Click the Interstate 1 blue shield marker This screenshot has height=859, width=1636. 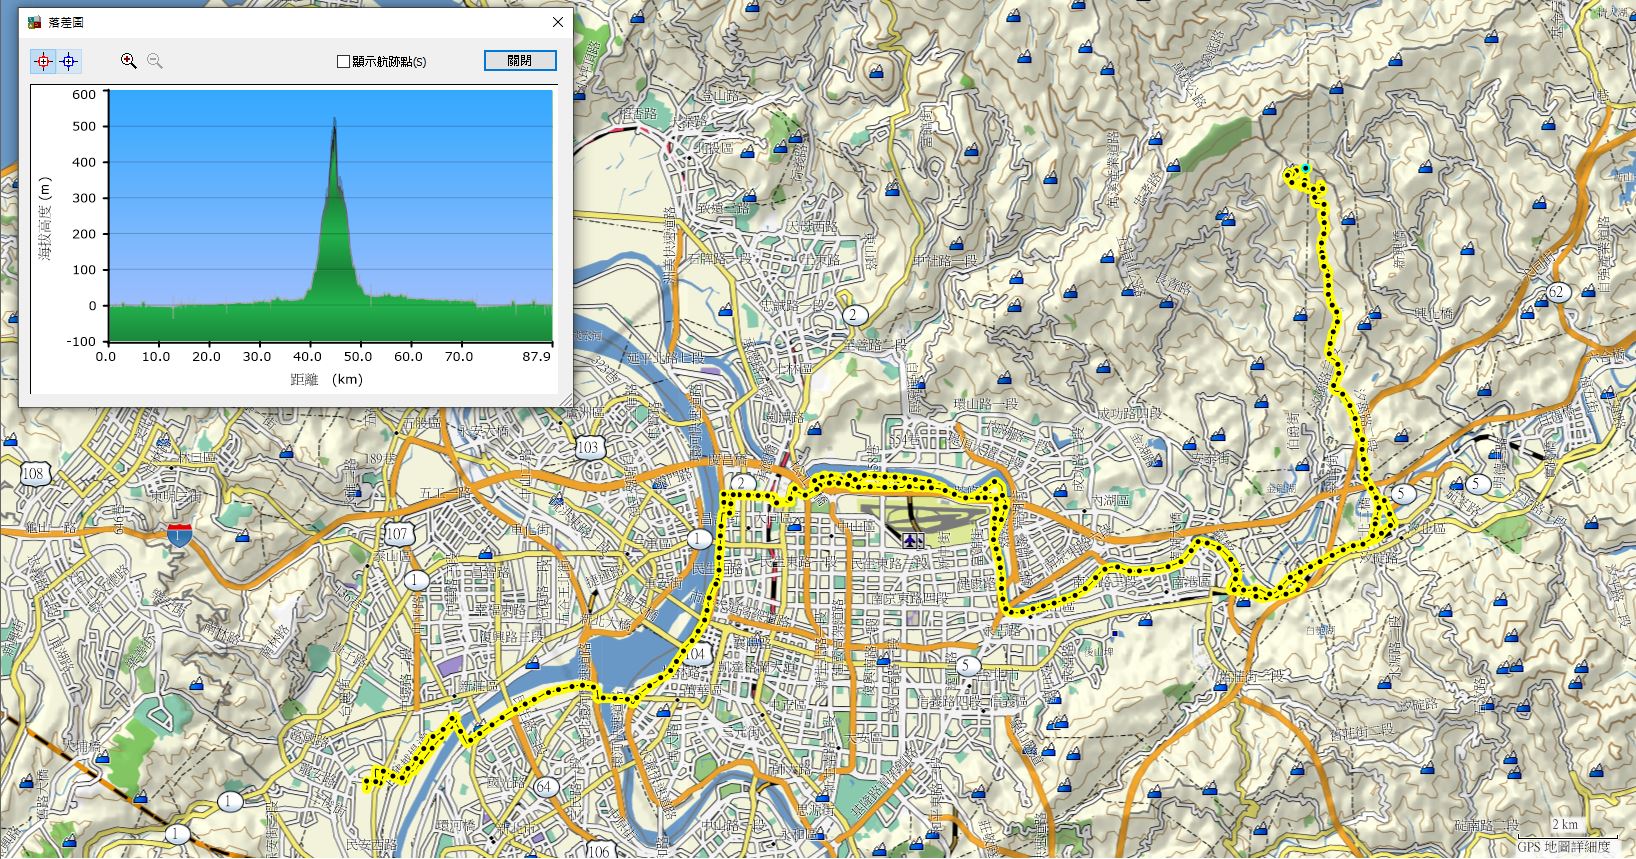point(180,533)
